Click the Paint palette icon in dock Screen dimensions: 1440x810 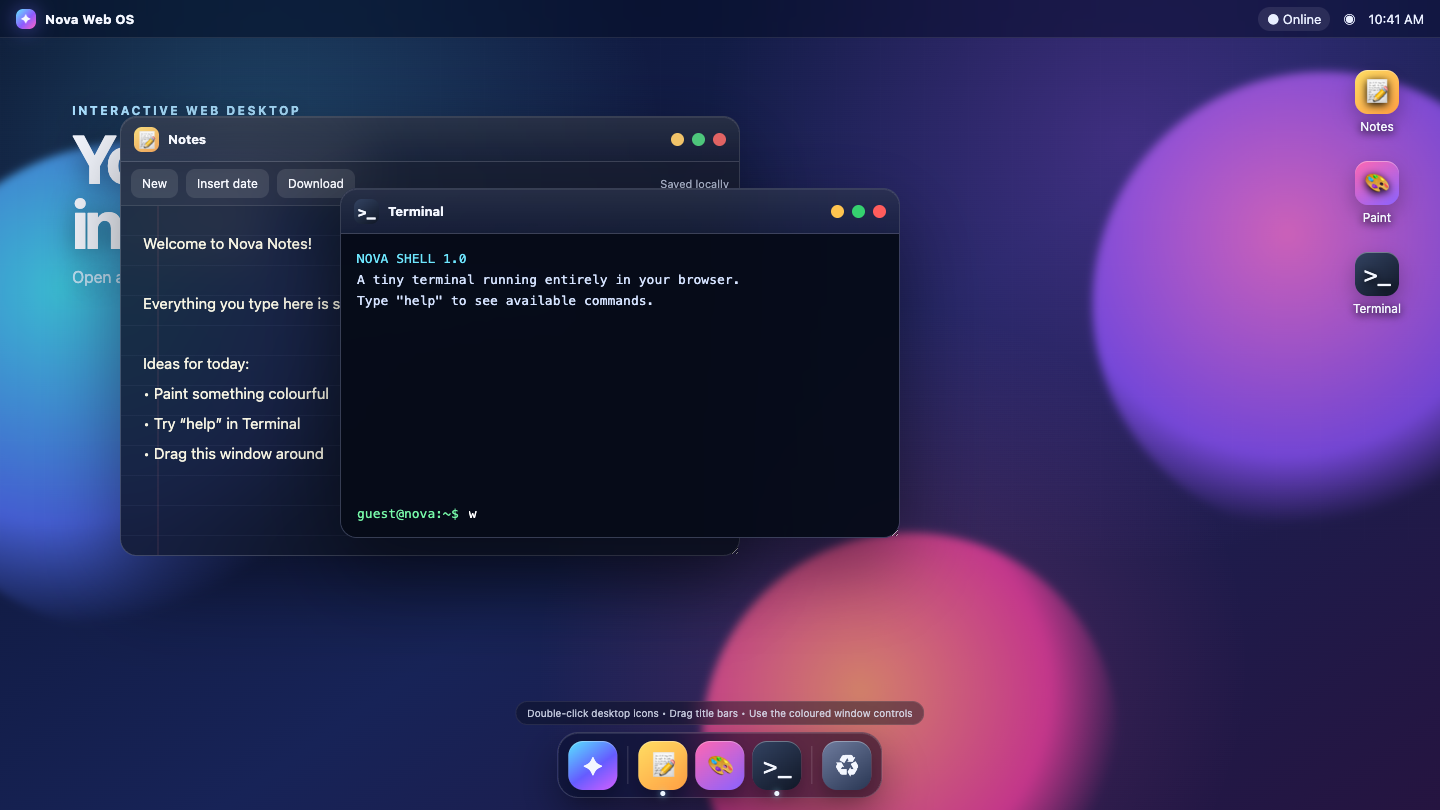pyautogui.click(x=720, y=766)
